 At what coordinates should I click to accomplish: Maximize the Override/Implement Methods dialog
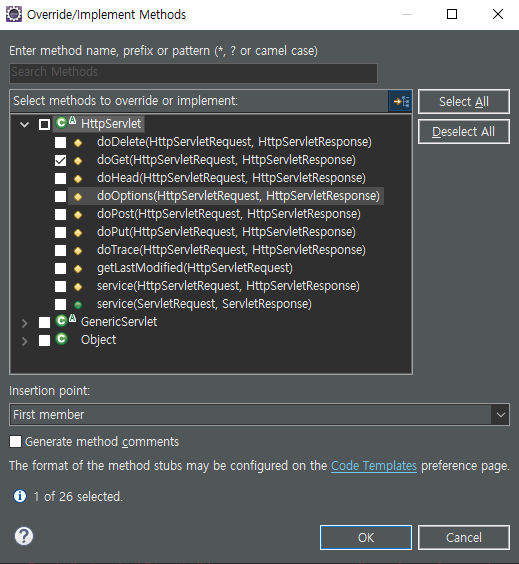(x=452, y=14)
